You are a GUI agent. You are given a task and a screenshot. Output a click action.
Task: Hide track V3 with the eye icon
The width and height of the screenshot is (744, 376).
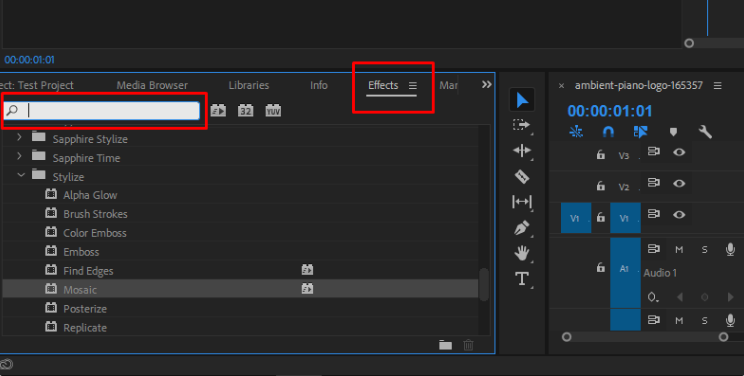coord(679,152)
